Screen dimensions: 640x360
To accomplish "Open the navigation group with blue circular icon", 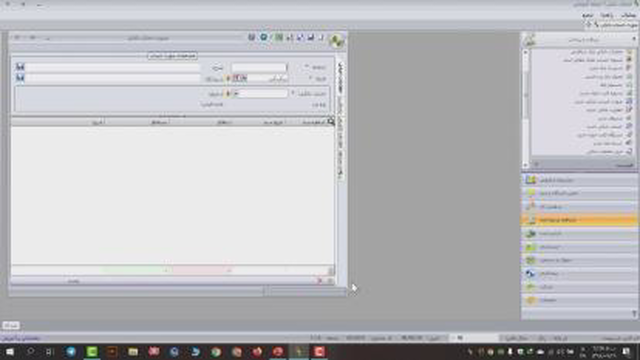I will pos(579,273).
